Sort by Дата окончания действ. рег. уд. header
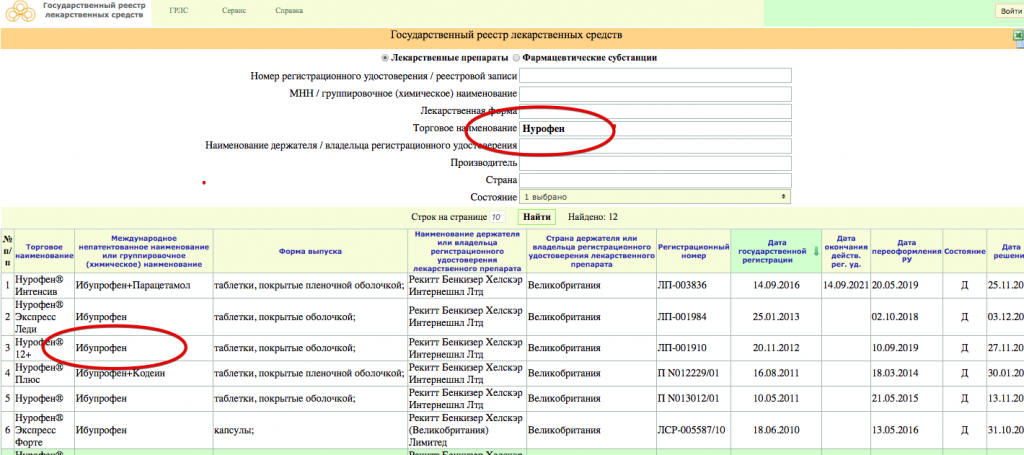Image resolution: width=1024 pixels, height=455 pixels. click(x=846, y=251)
